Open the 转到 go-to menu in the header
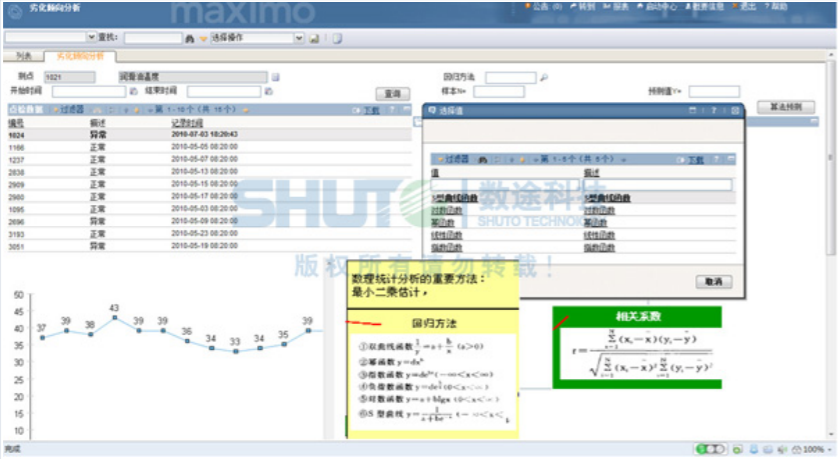The height and width of the screenshot is (459, 838). point(583,6)
